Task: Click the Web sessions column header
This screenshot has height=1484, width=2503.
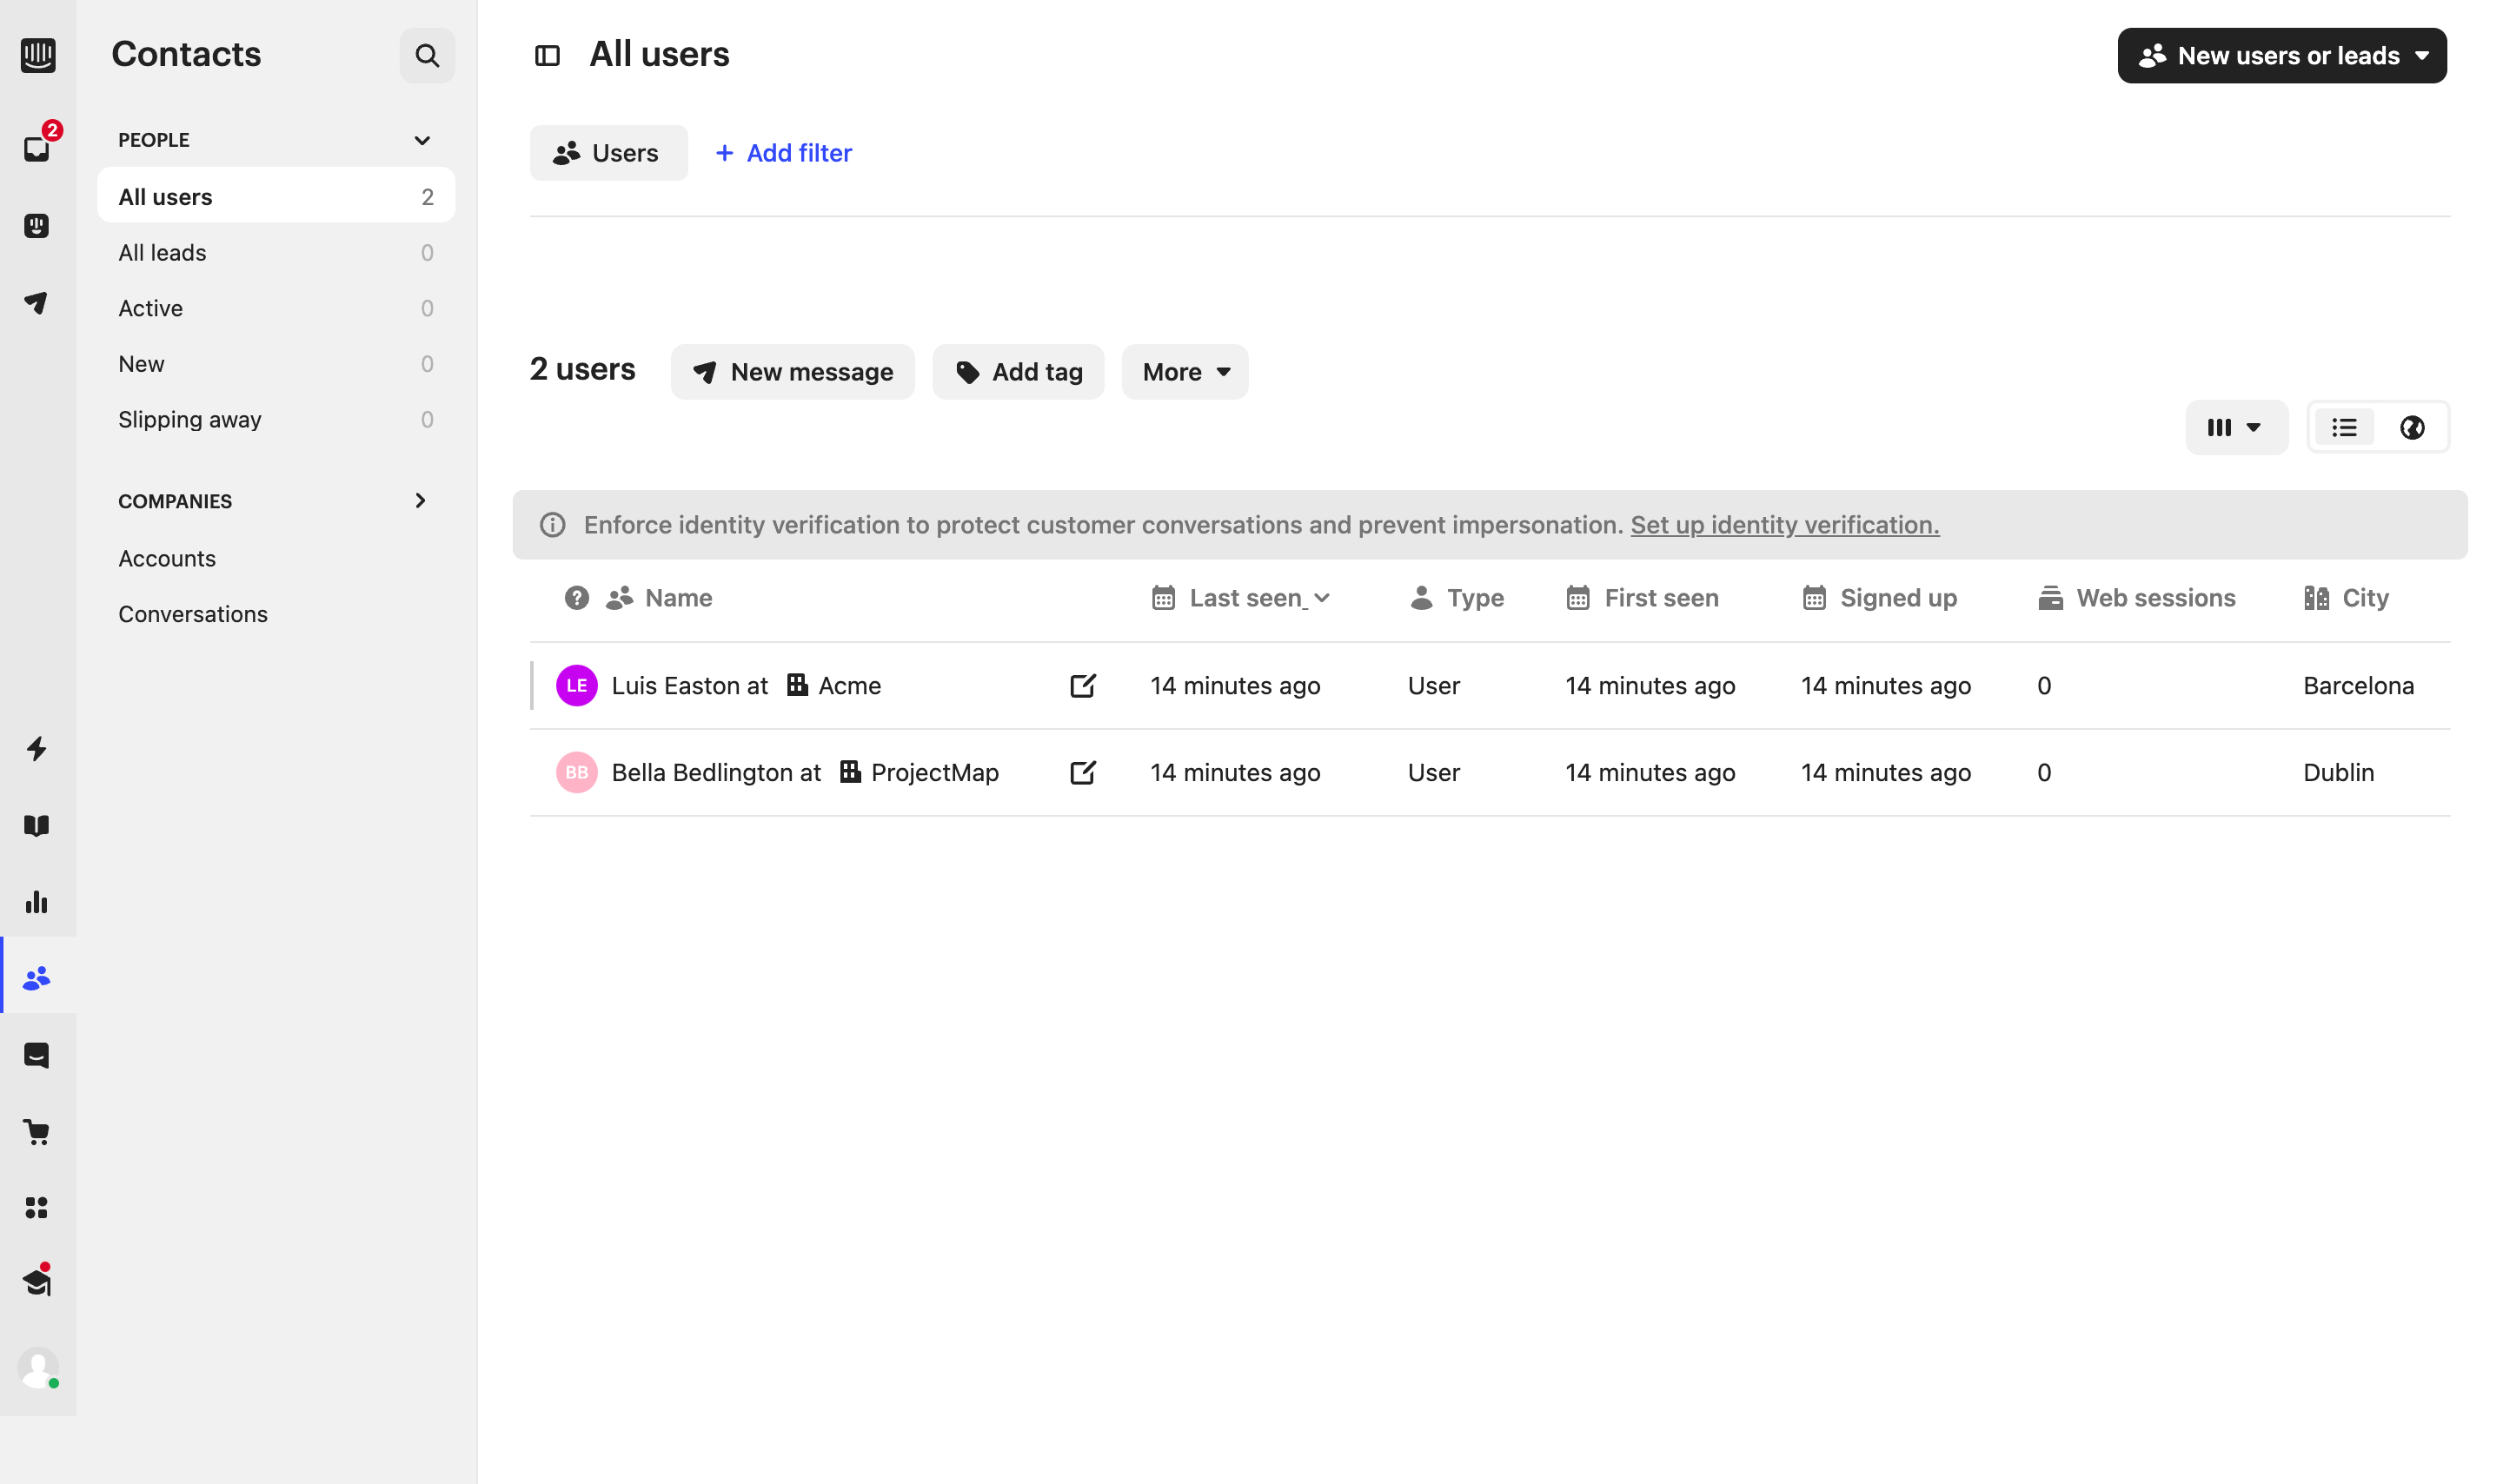Action: (x=2137, y=598)
